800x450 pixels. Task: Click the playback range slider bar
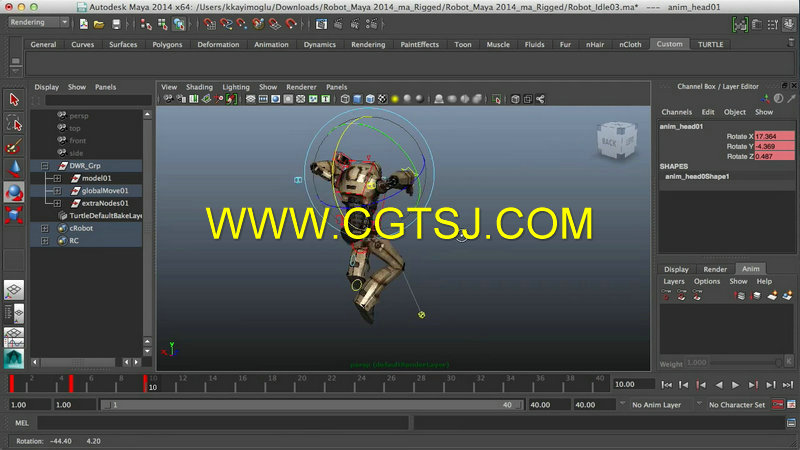(x=311, y=405)
